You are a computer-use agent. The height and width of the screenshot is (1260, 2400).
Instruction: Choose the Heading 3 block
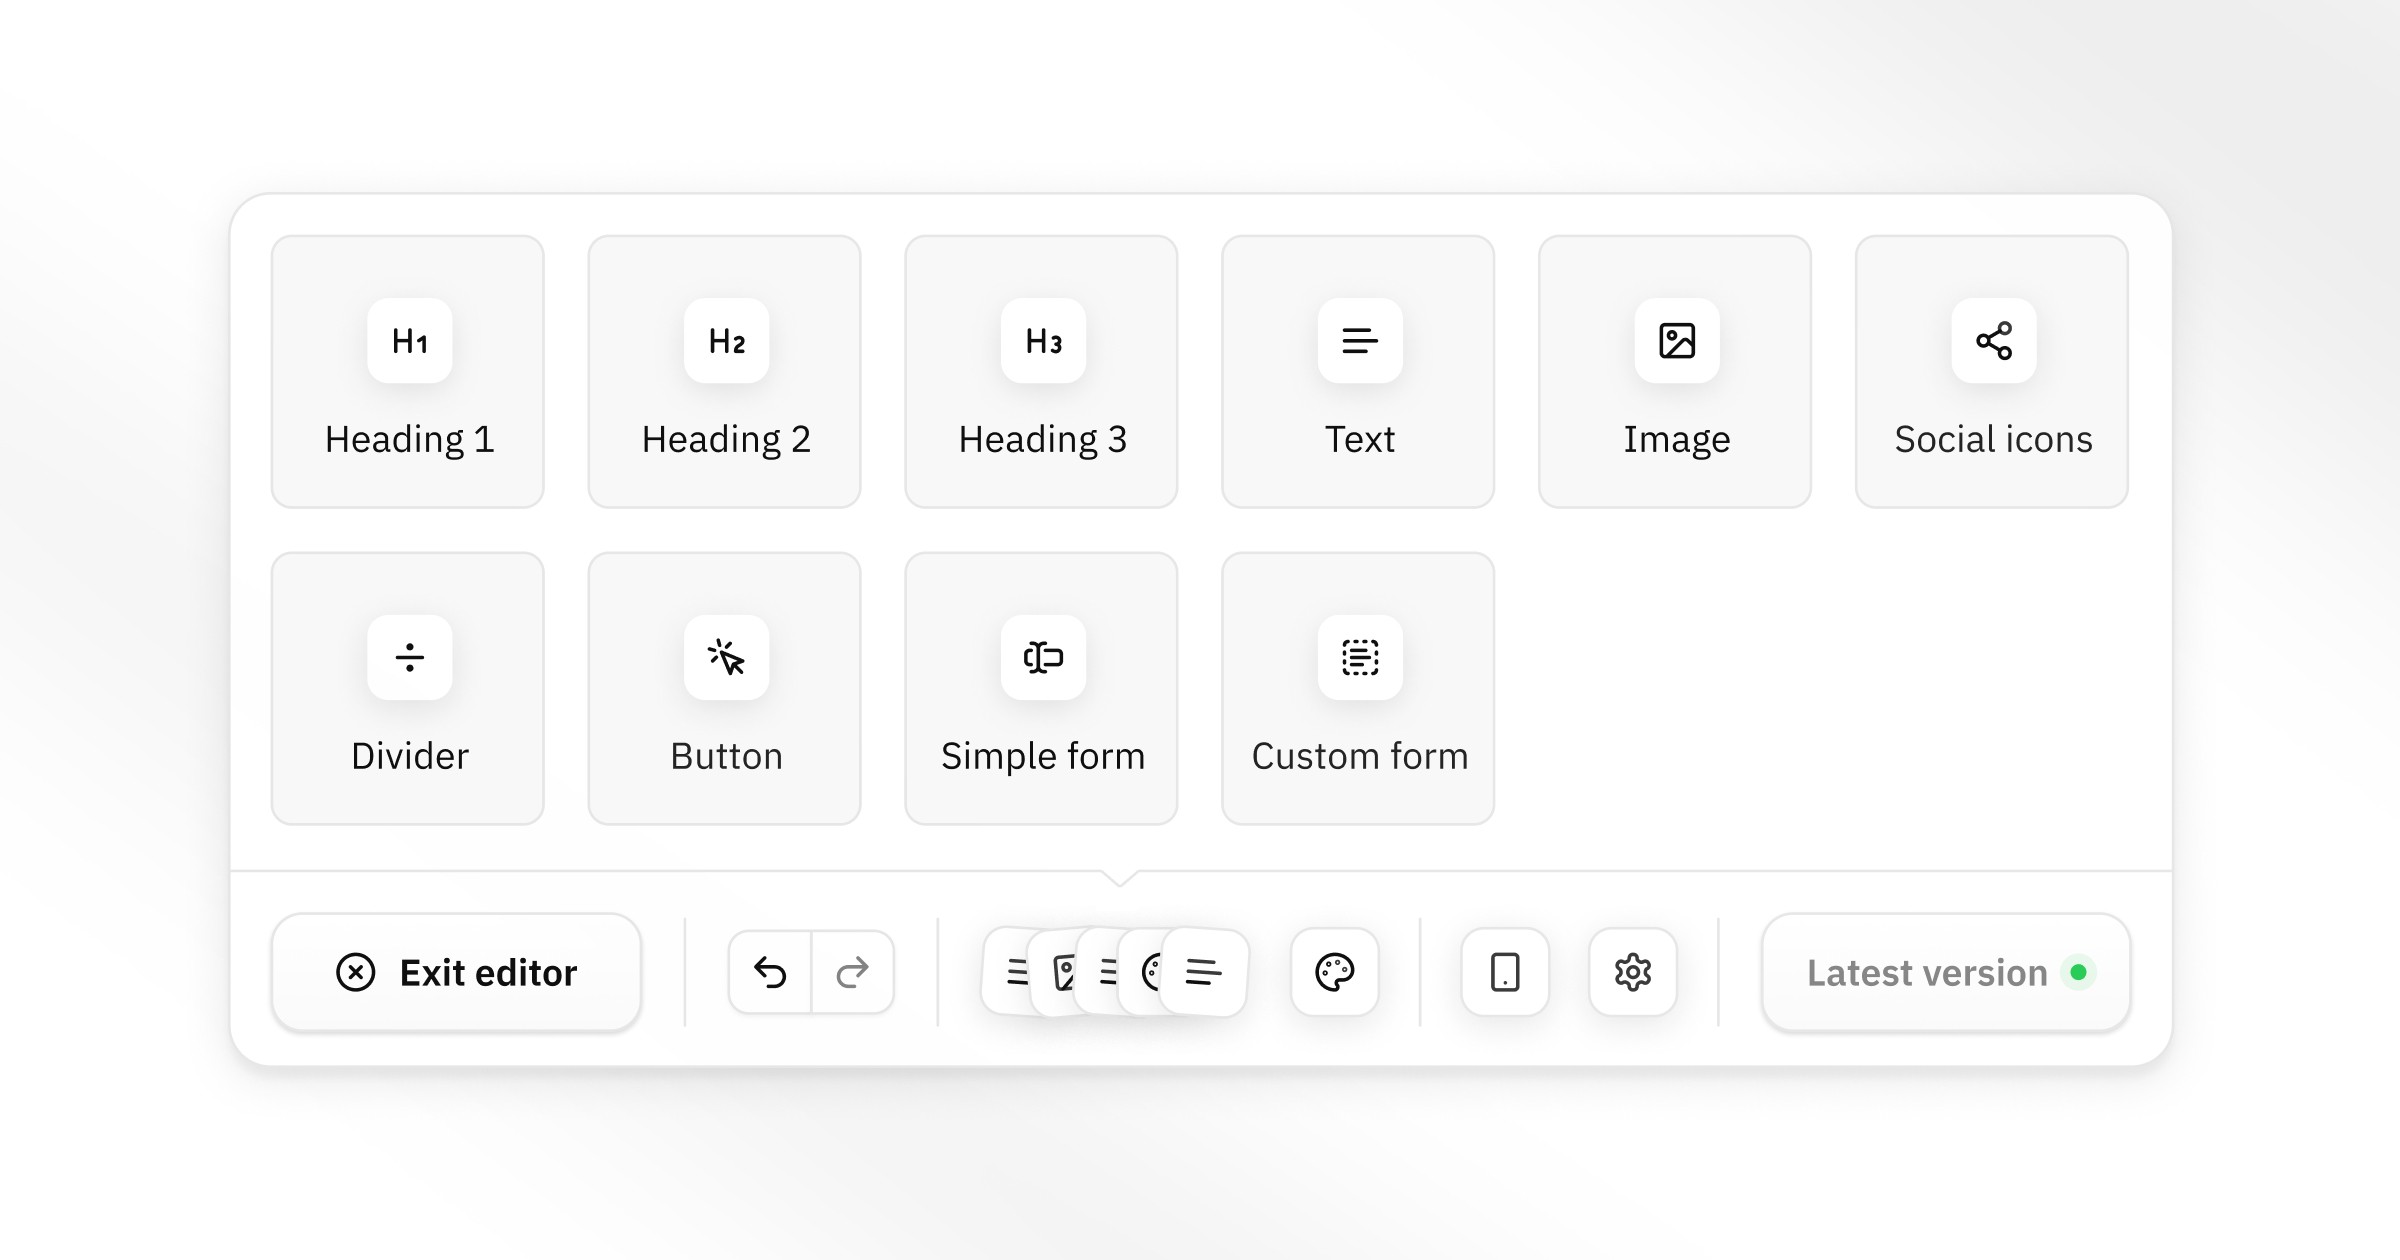click(1041, 372)
